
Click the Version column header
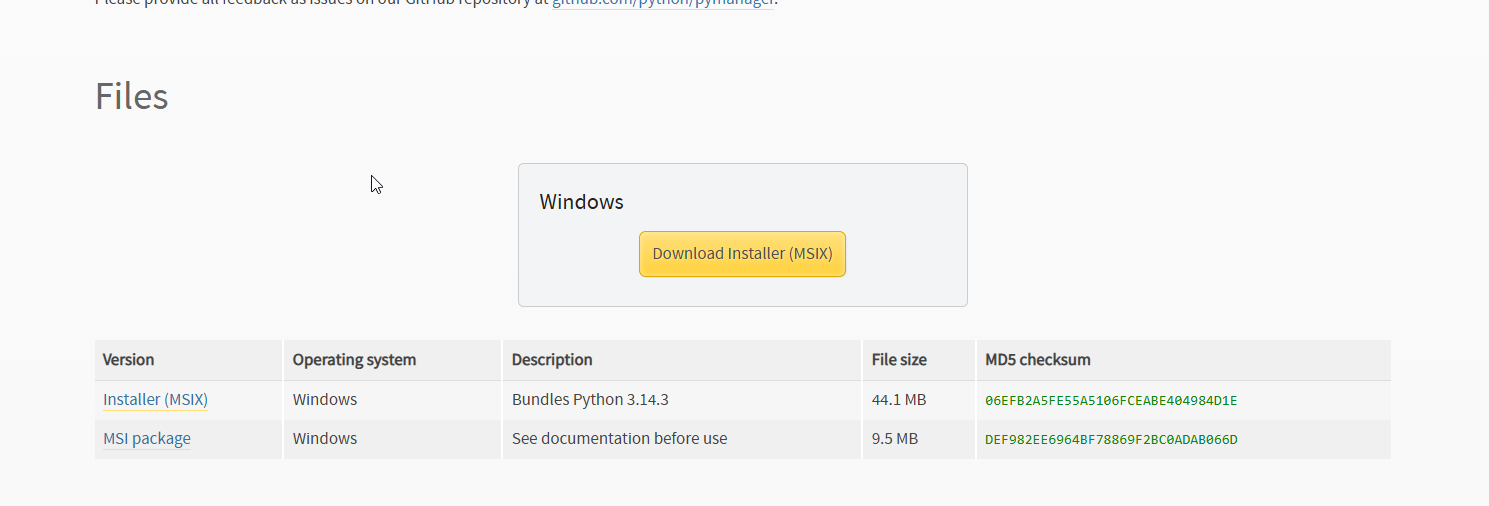coord(129,360)
